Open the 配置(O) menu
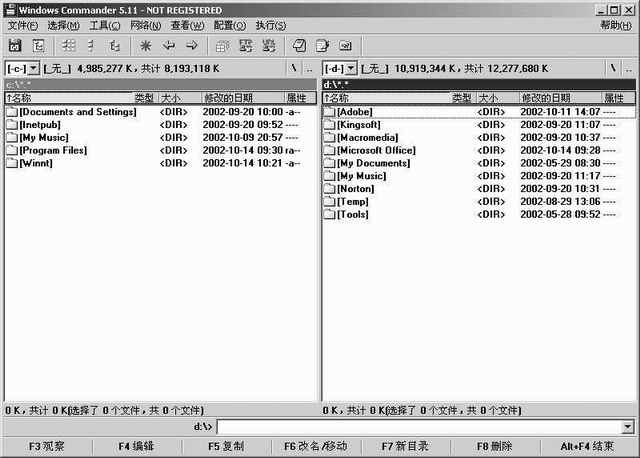The height and width of the screenshot is (458, 640). pyautogui.click(x=230, y=26)
